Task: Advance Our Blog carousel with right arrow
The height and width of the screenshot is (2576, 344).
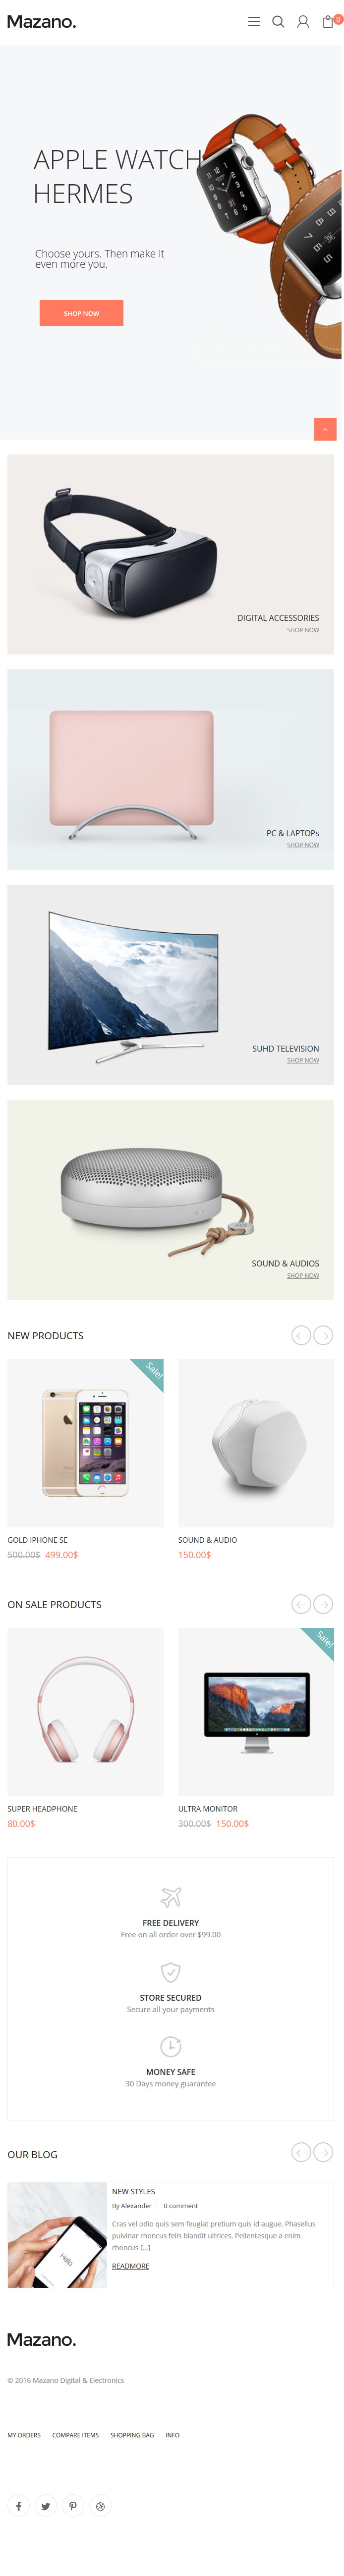Action: (323, 2152)
